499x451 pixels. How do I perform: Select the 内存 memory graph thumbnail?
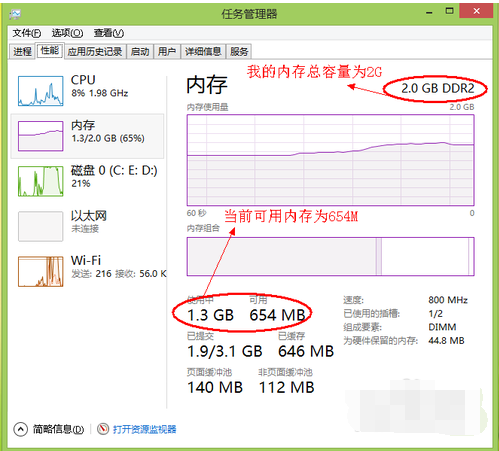[41, 136]
